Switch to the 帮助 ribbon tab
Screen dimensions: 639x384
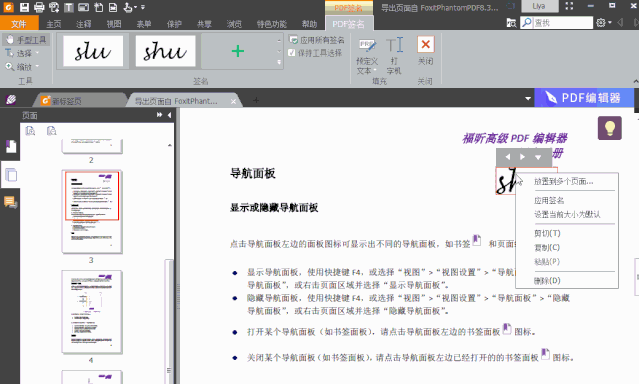click(309, 24)
